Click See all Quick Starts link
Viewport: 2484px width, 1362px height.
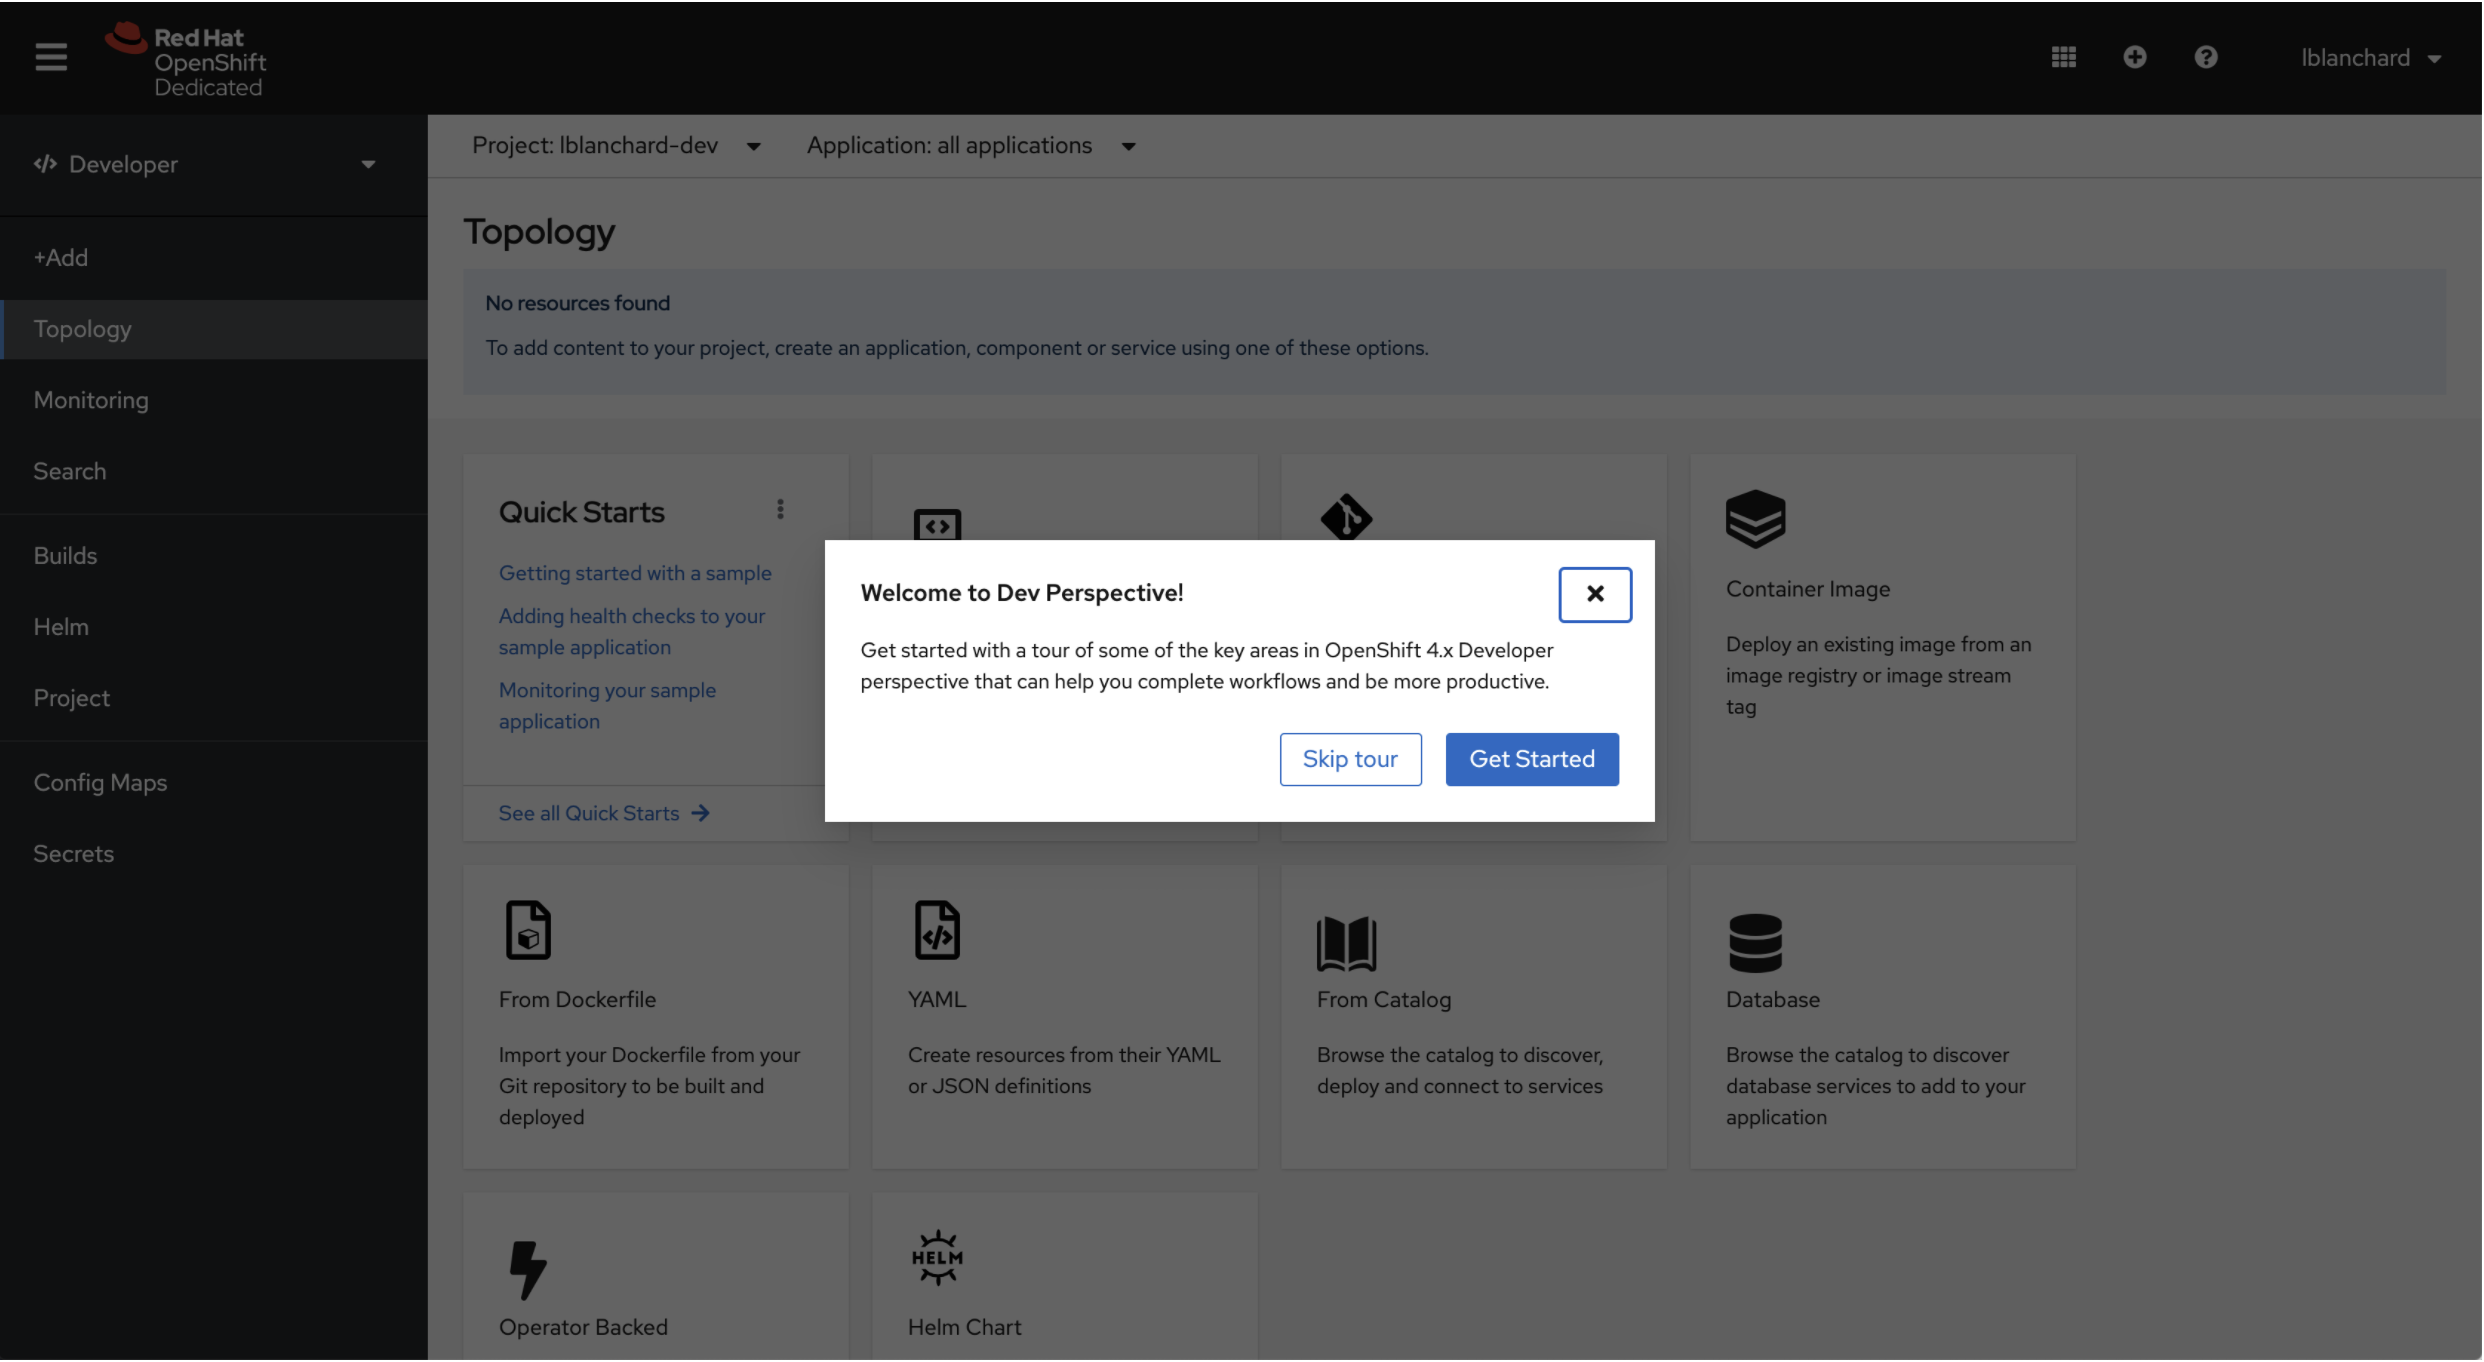(x=604, y=814)
